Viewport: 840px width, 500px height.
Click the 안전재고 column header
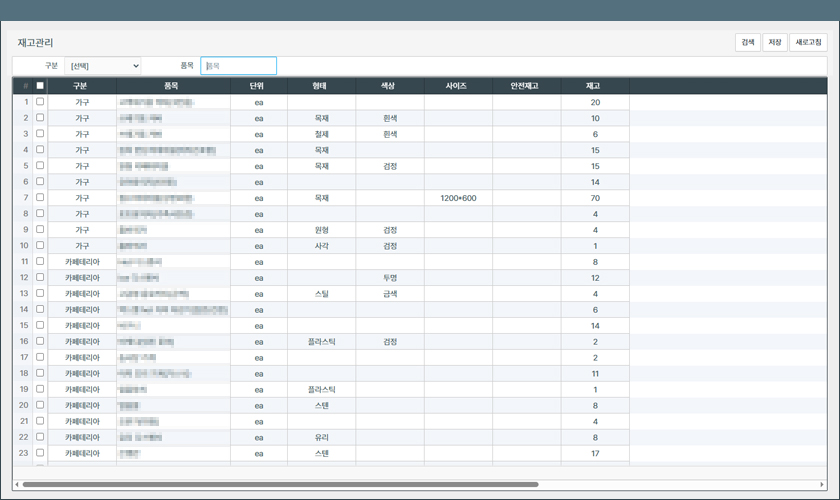[525, 86]
